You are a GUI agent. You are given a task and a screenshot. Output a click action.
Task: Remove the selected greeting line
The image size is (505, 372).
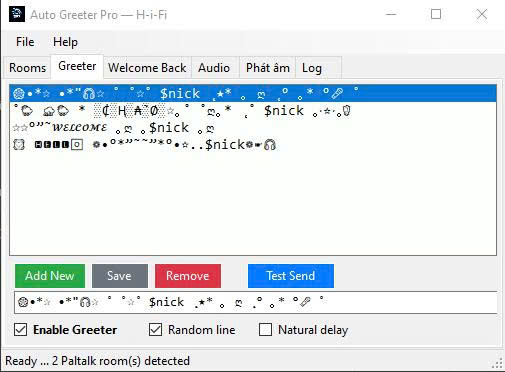188,276
